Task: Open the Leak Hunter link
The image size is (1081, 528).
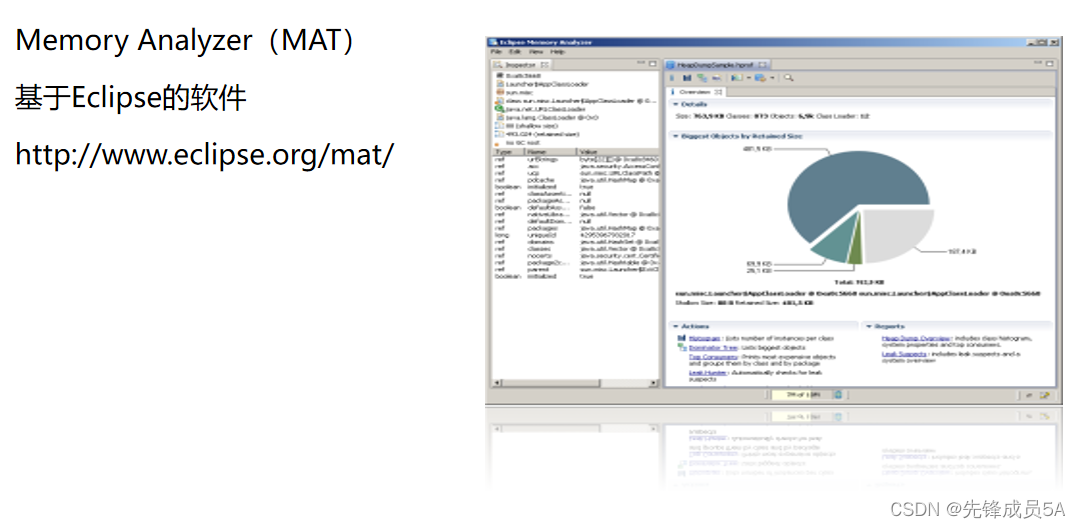Action: coord(707,372)
